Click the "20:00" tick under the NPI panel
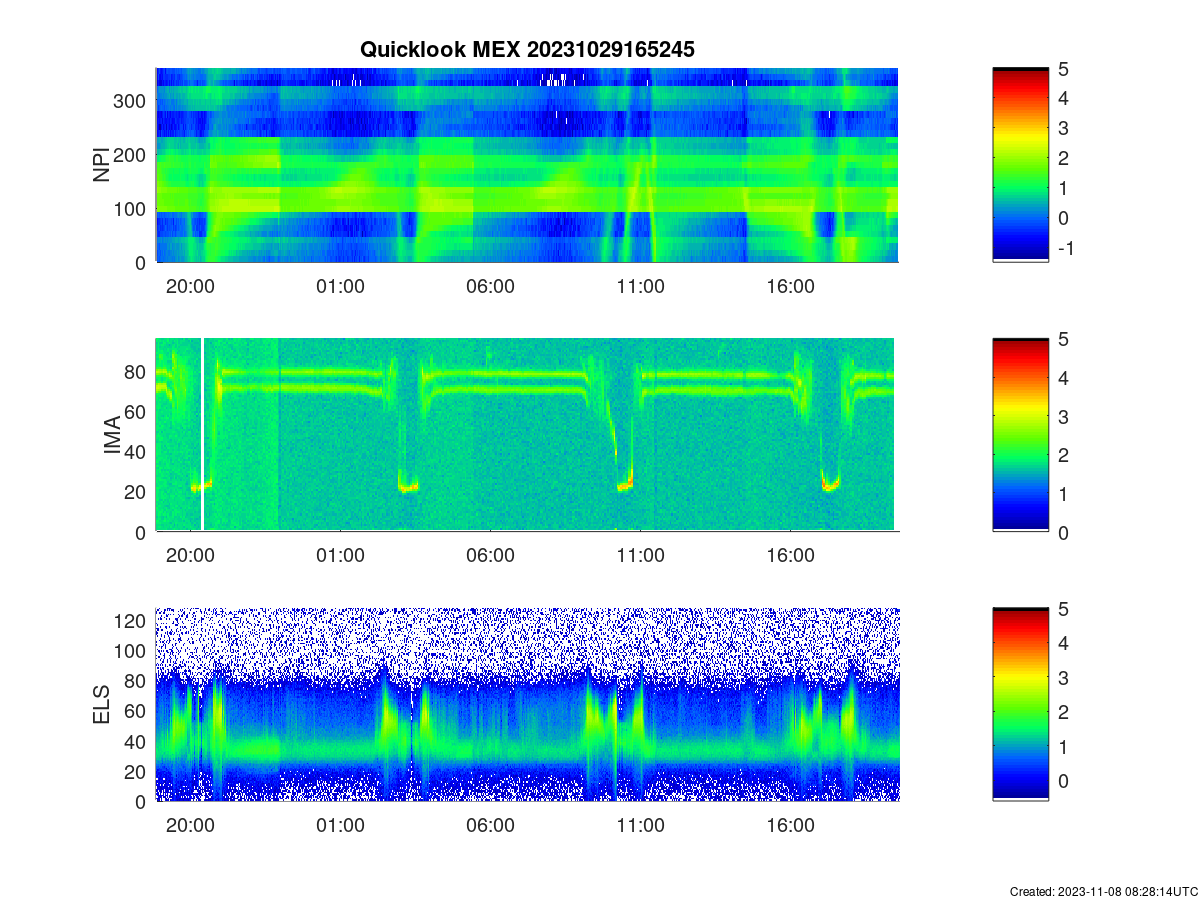This screenshot has height=900, width=1200. (190, 286)
